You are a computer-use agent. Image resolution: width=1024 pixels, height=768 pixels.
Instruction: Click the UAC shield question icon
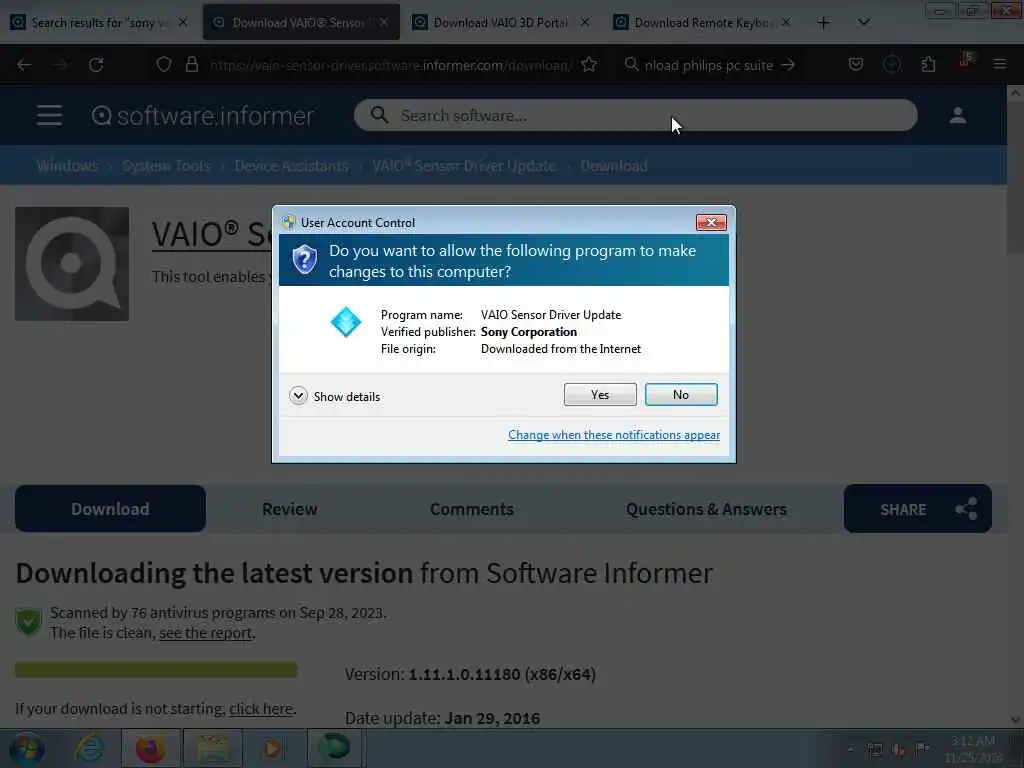pyautogui.click(x=304, y=260)
